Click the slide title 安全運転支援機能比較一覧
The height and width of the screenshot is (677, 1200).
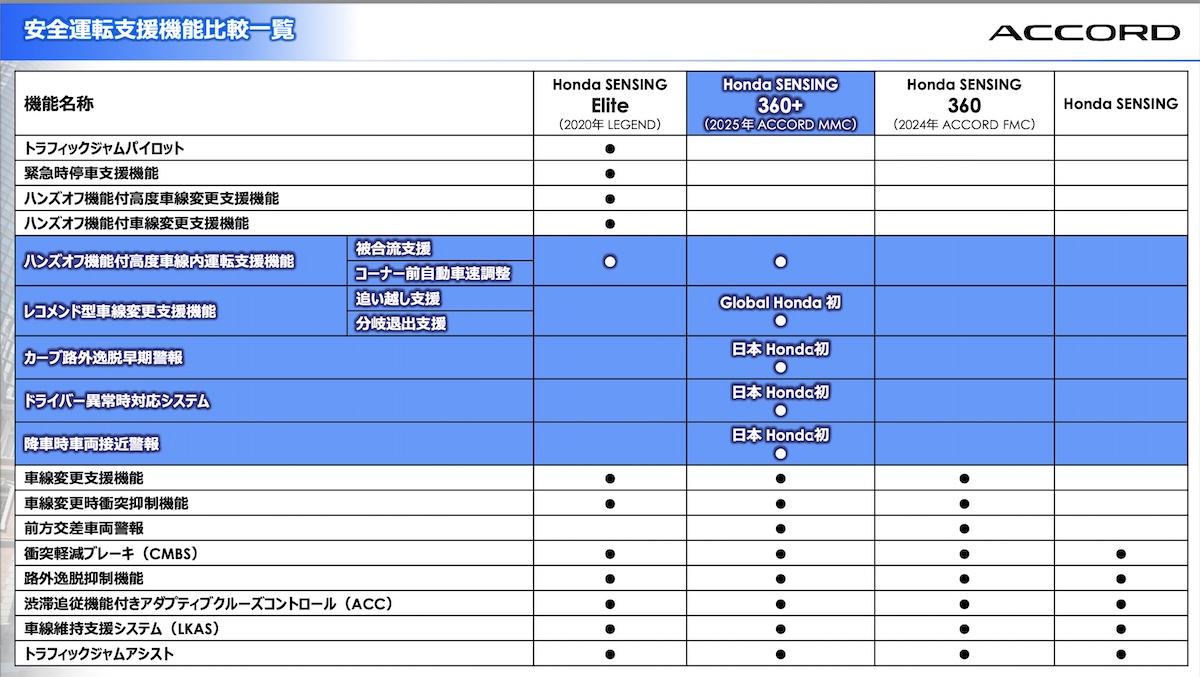coord(159,30)
